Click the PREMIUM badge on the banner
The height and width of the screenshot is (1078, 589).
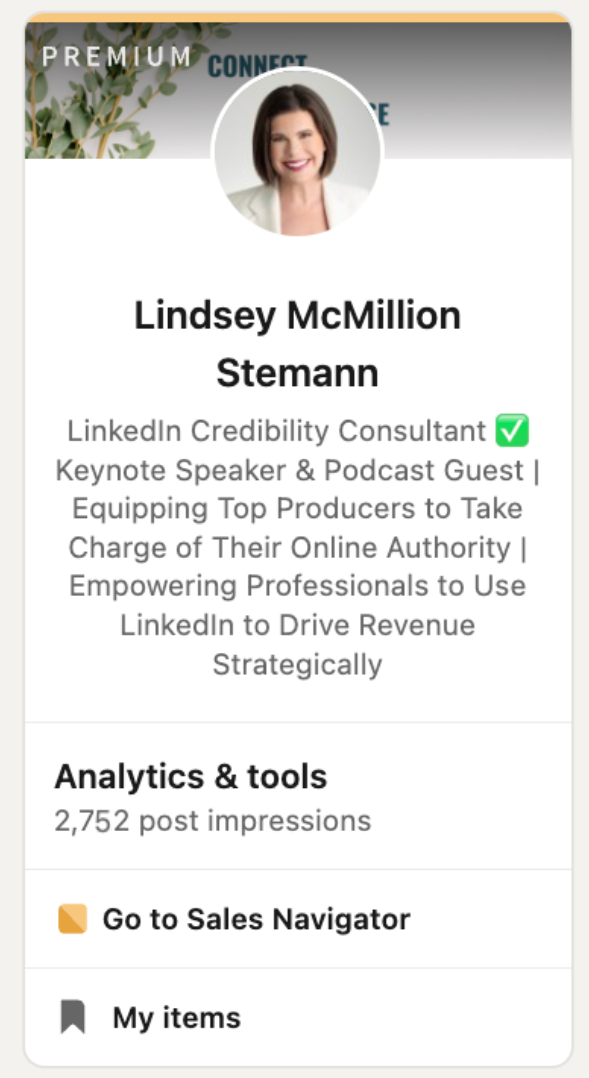click(x=116, y=56)
